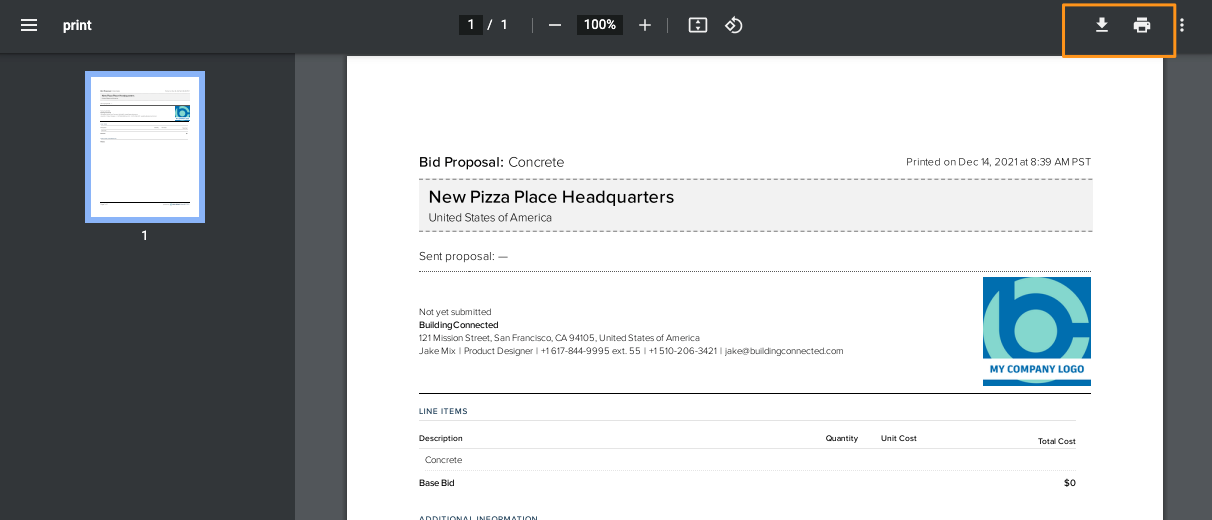Zoom out using the minus button
1212x520 pixels.
(555, 25)
